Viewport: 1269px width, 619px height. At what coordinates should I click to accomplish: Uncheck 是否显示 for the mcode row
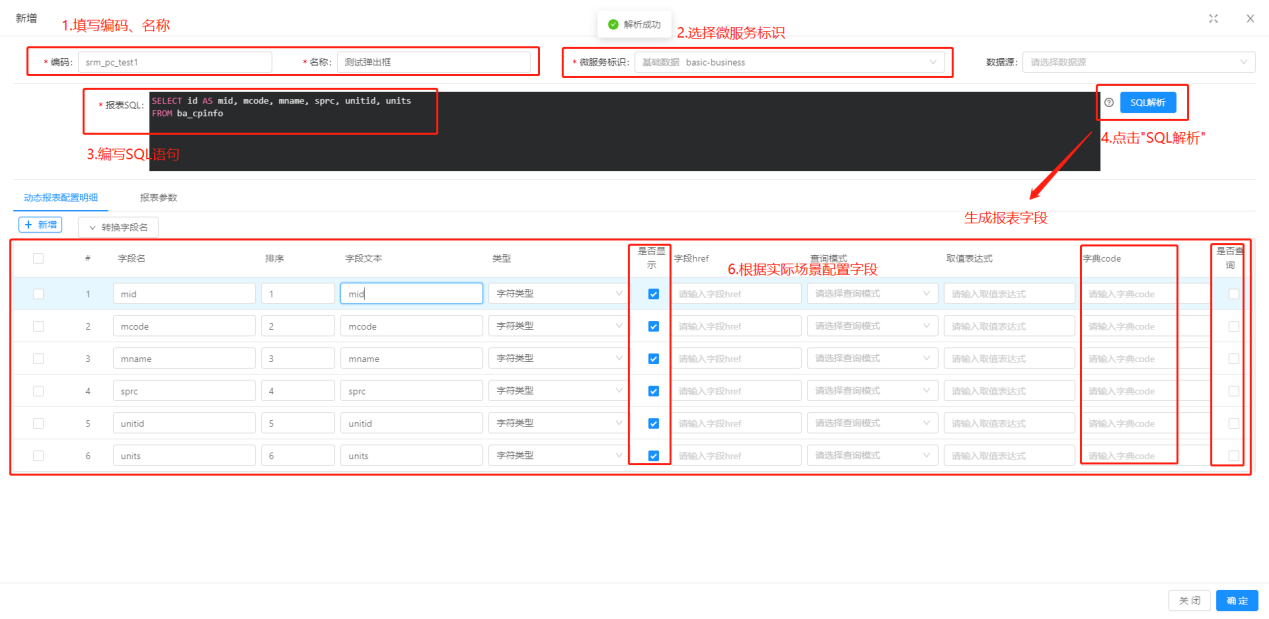click(x=653, y=326)
